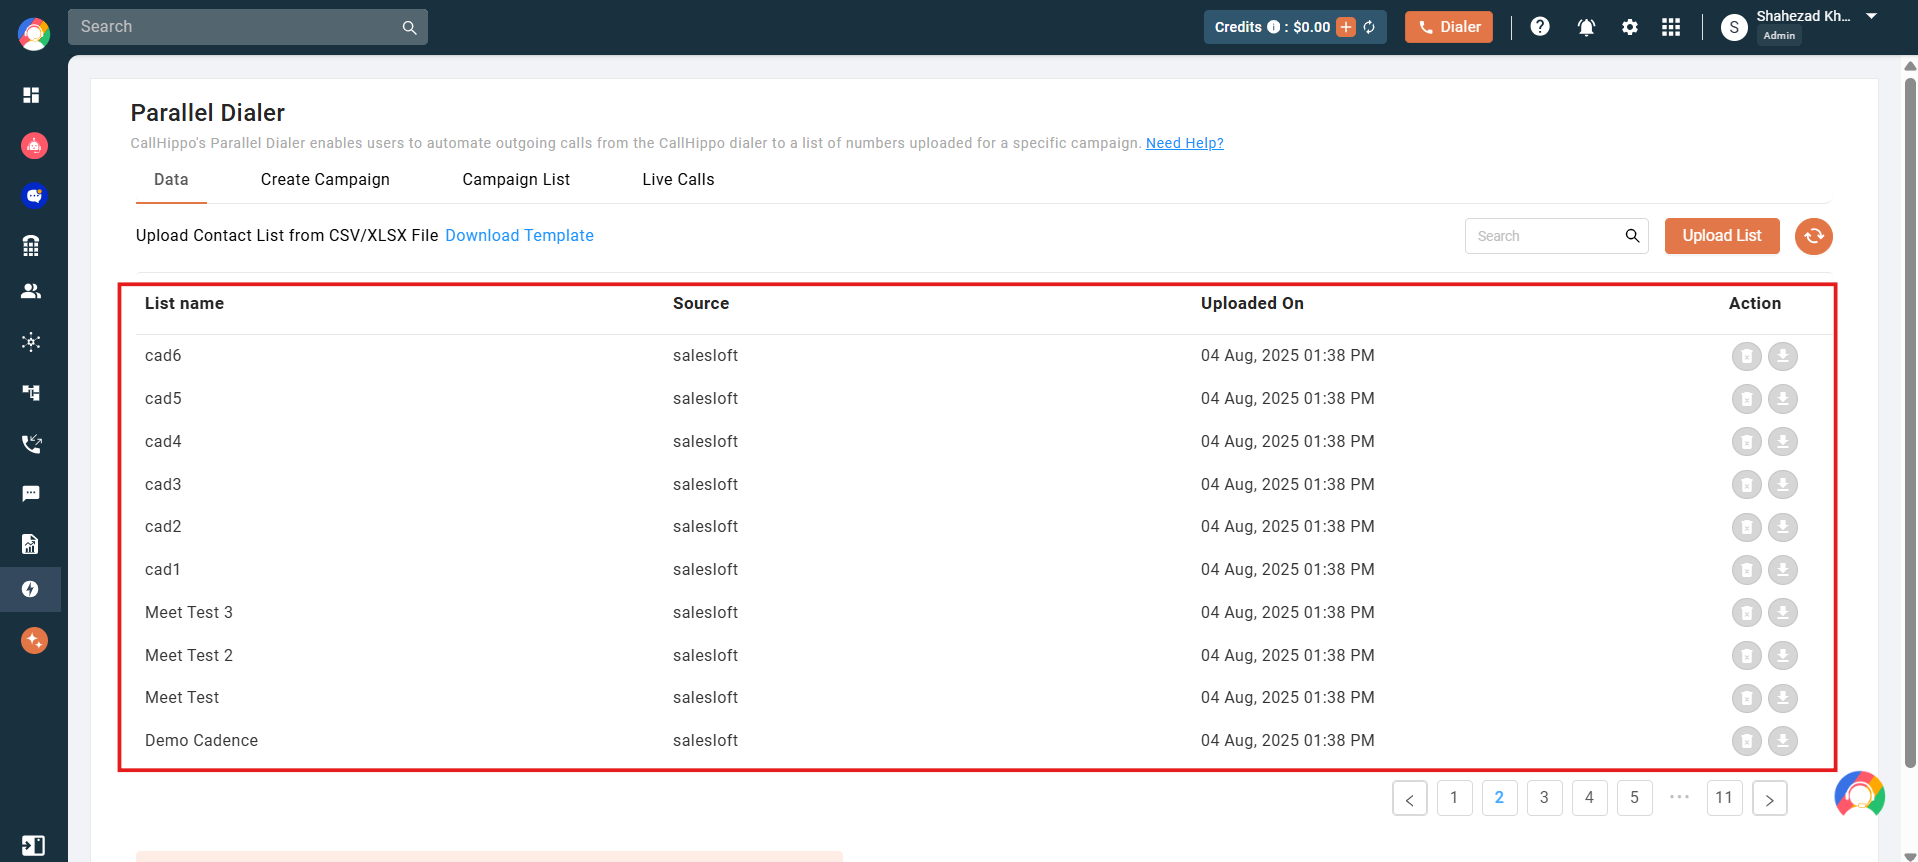Open the Dashboard icon in sidebar
1918x862 pixels.
pos(31,95)
